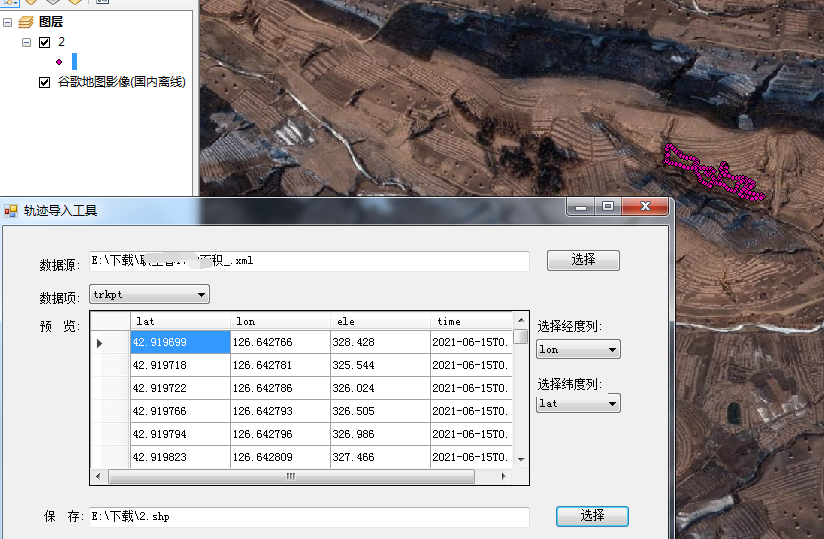The image size is (824, 539).
Task: Close the 轨迹导入工具 dialog
Action: coord(645,206)
